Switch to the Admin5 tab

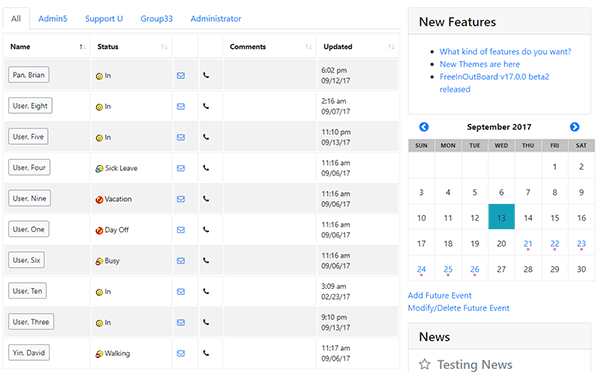click(53, 18)
